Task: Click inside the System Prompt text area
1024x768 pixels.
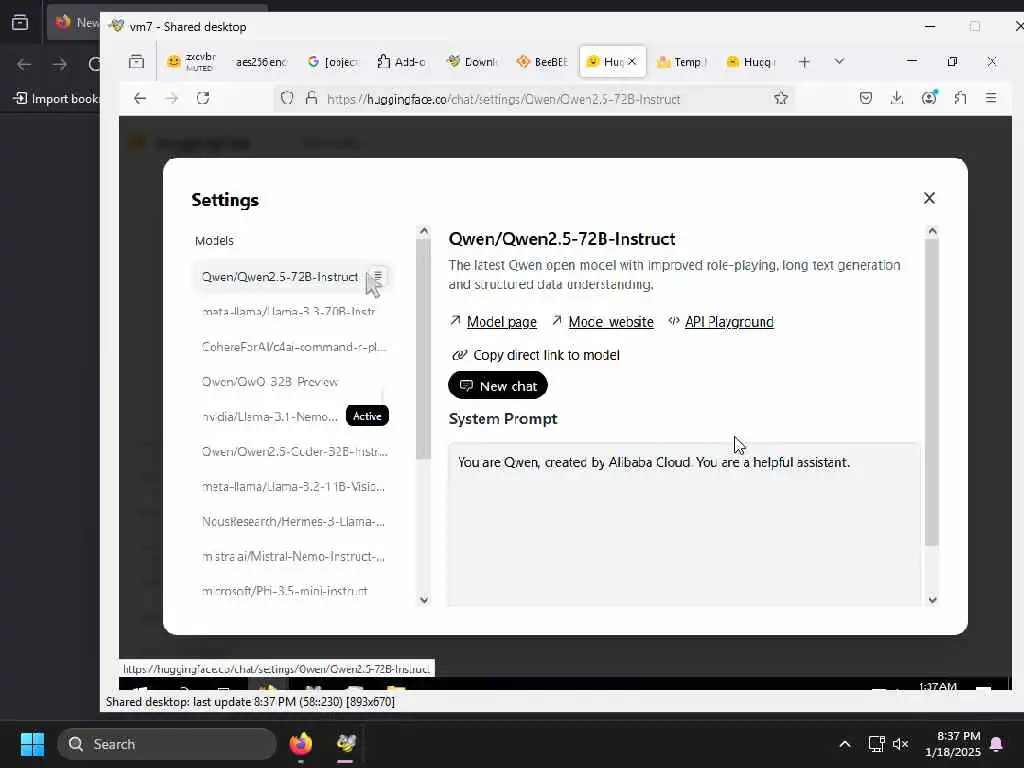Action: 684,524
